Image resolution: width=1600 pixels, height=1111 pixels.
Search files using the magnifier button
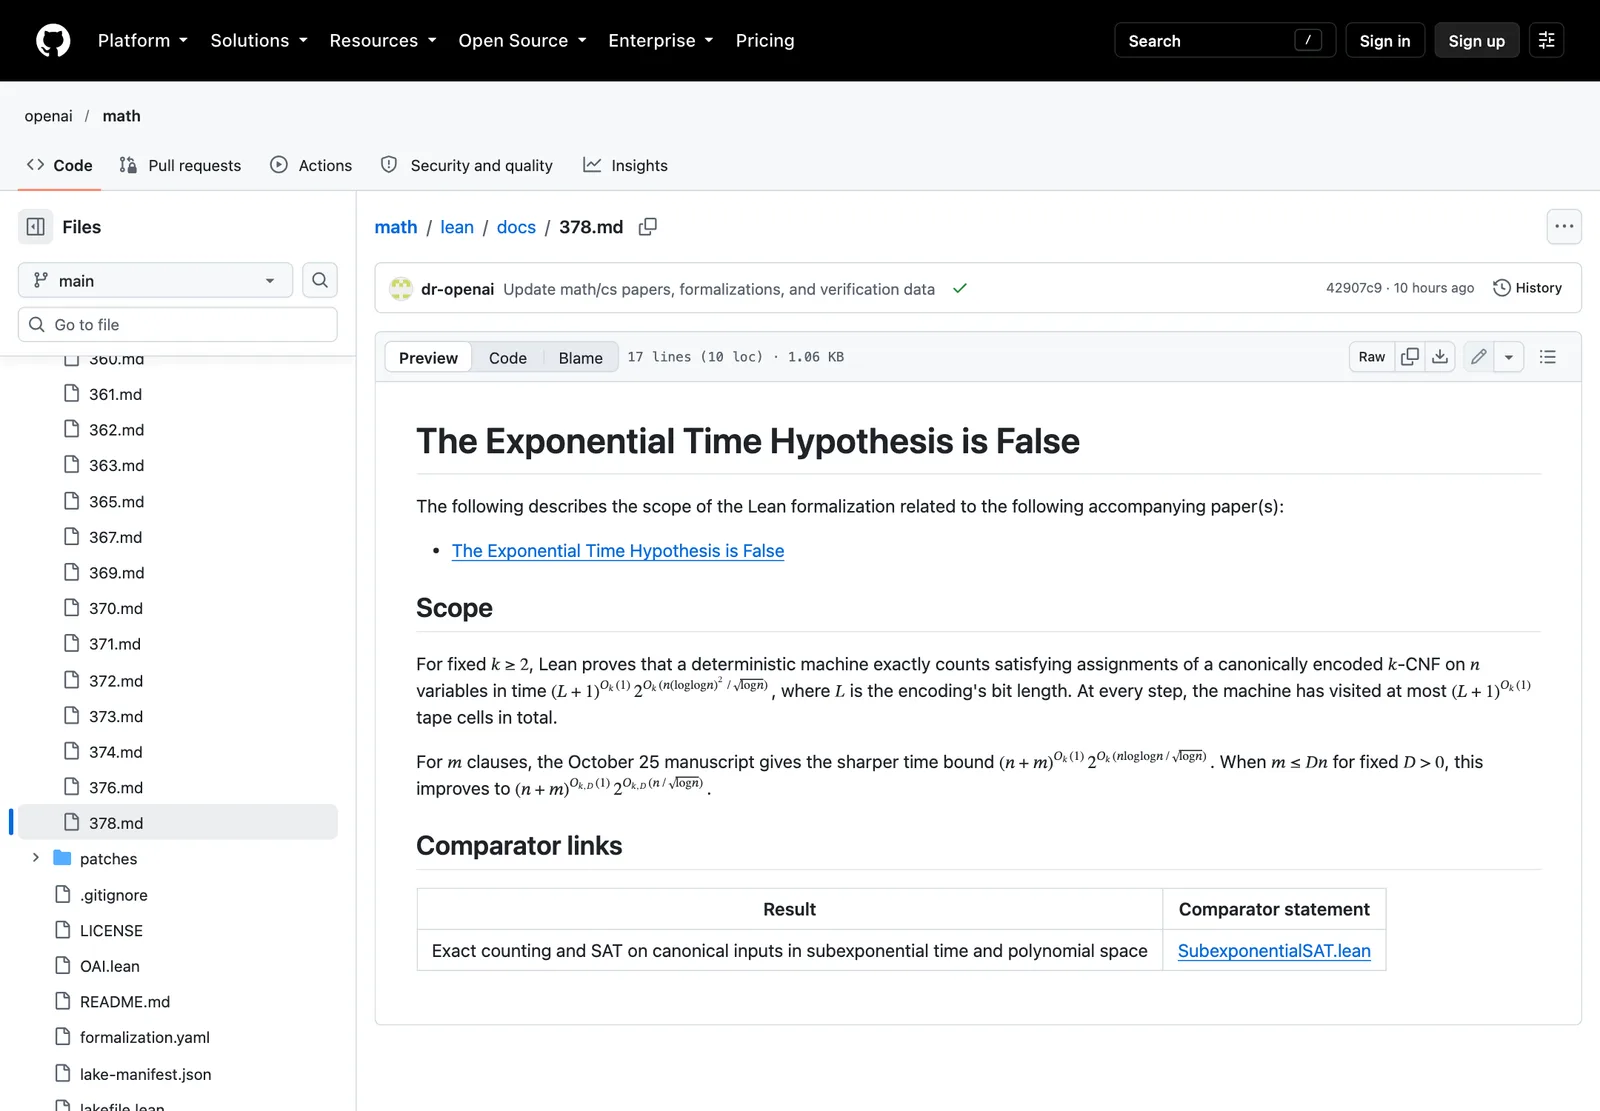coord(320,280)
